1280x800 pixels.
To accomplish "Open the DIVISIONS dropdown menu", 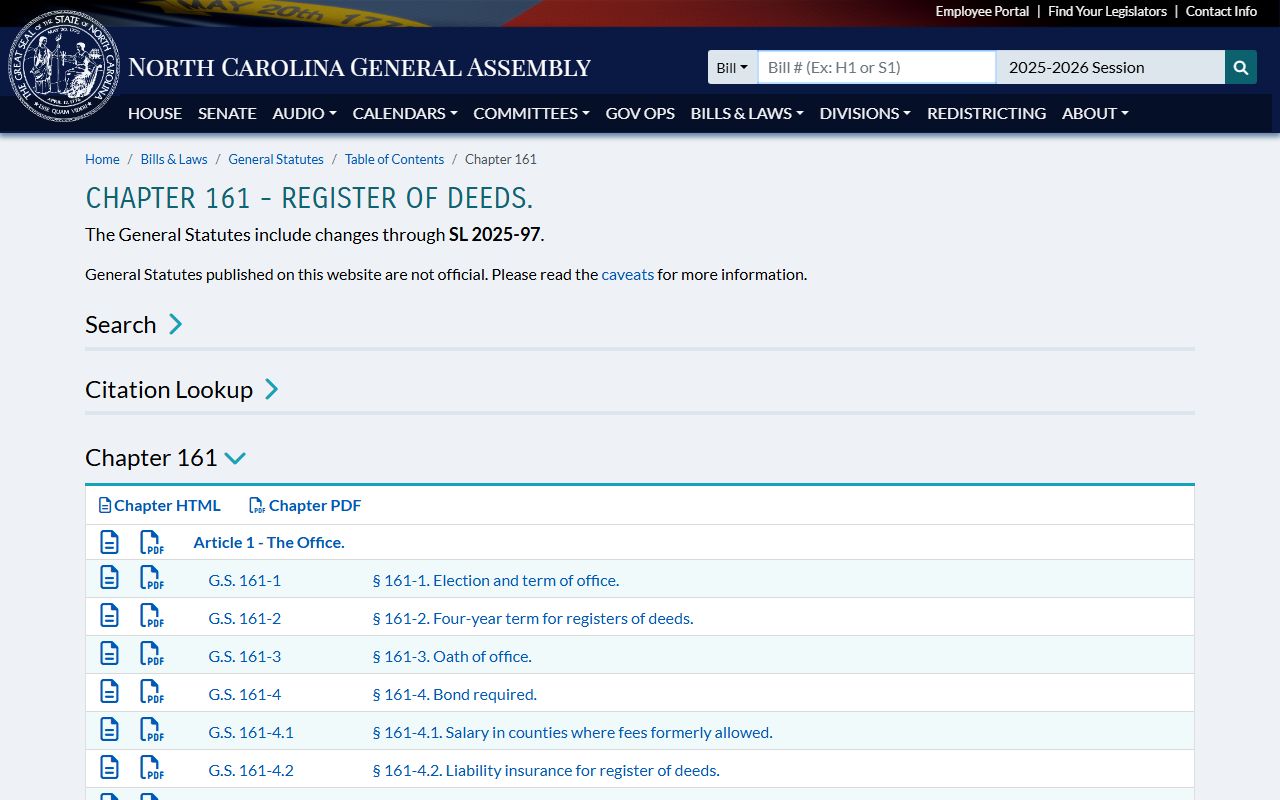I will [x=865, y=113].
